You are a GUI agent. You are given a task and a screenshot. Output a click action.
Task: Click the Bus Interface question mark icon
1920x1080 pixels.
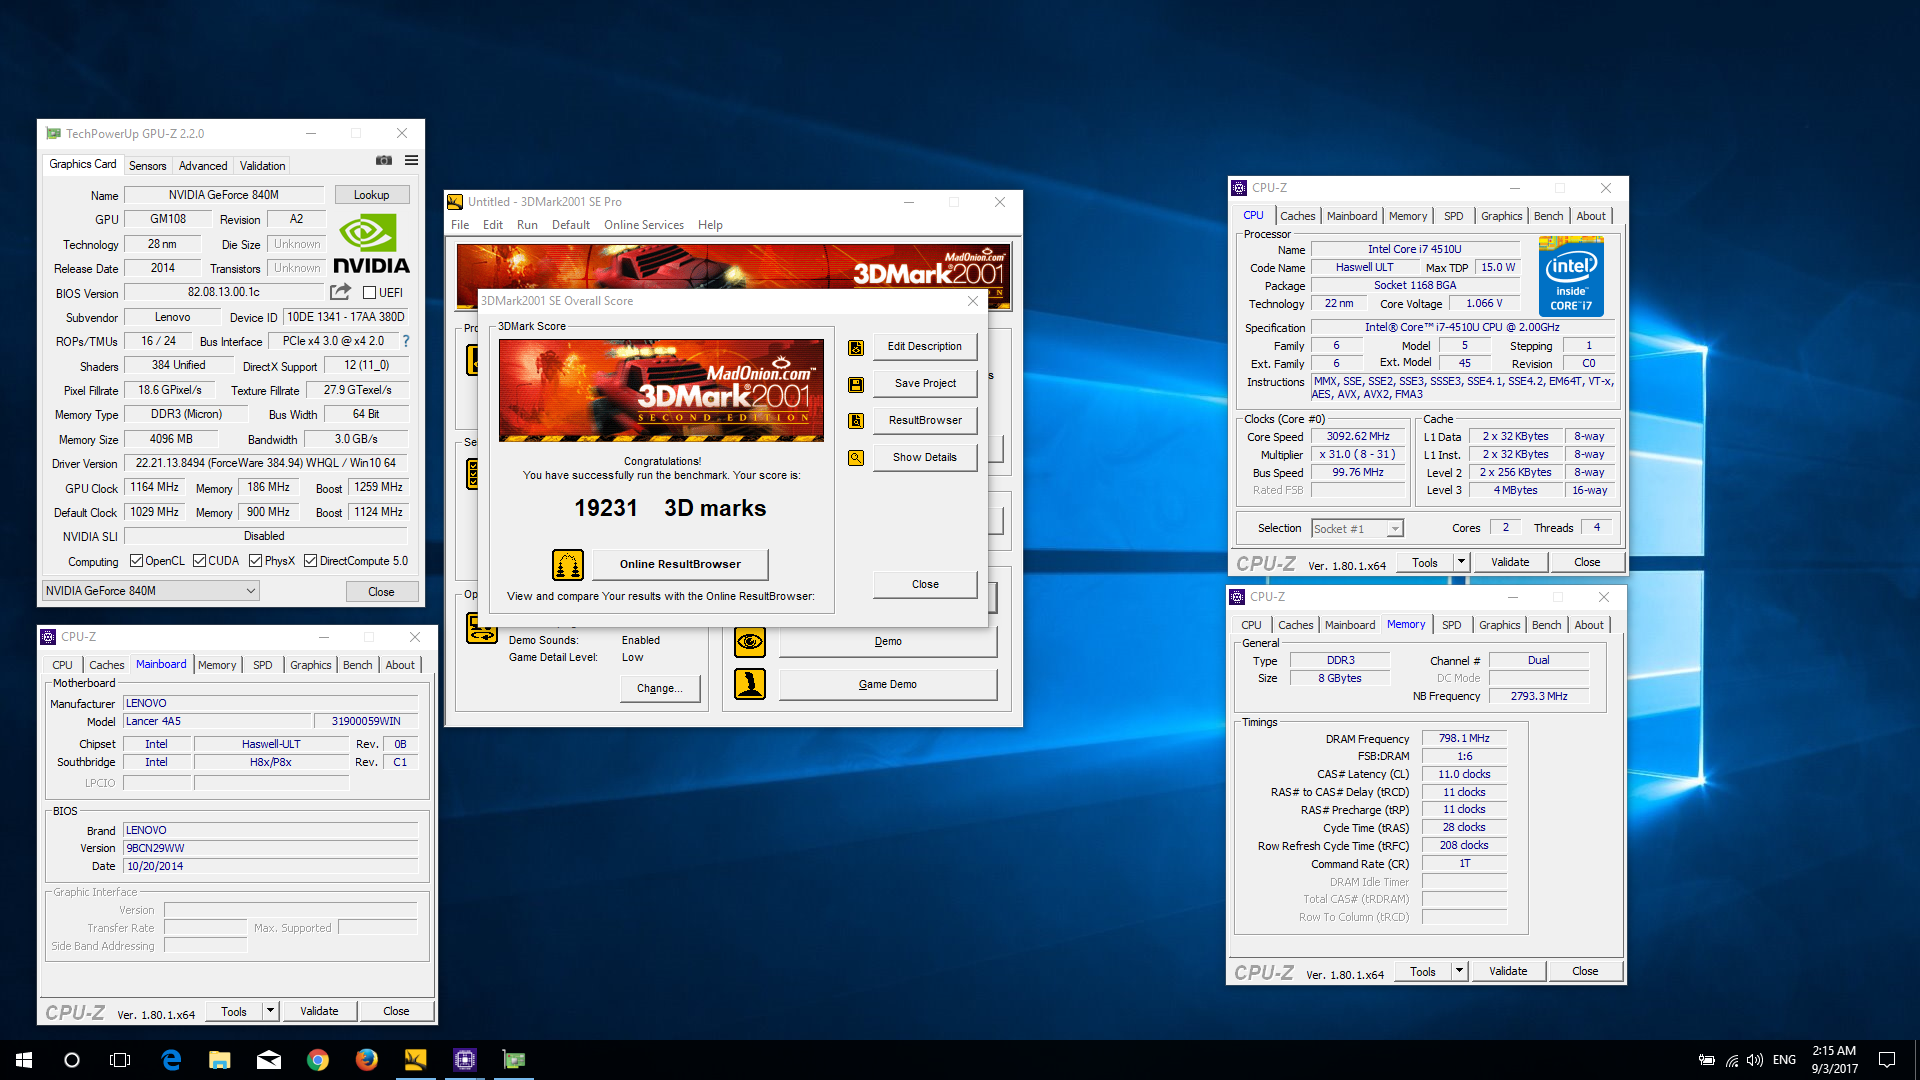[406, 341]
